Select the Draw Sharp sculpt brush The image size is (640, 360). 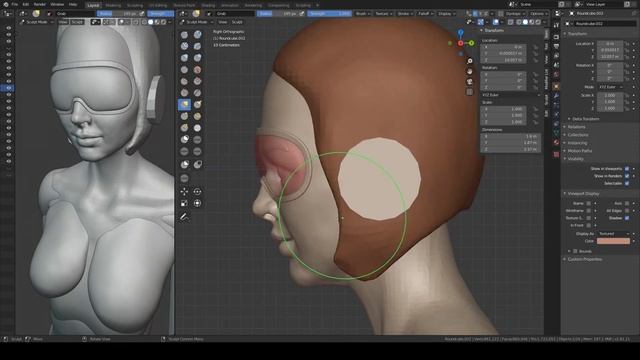(x=198, y=35)
